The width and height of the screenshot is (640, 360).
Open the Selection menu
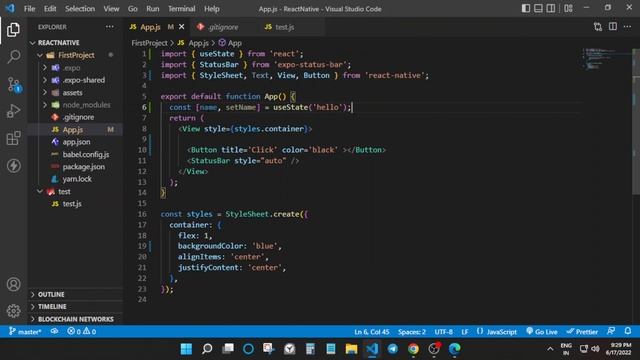pos(80,9)
